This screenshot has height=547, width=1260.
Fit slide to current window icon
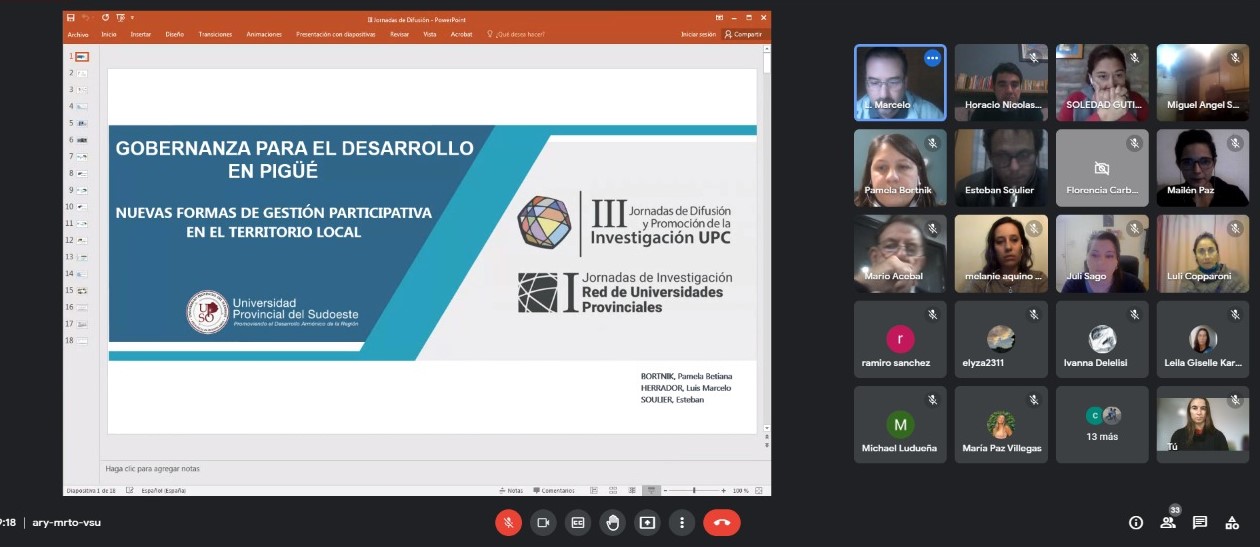759,491
